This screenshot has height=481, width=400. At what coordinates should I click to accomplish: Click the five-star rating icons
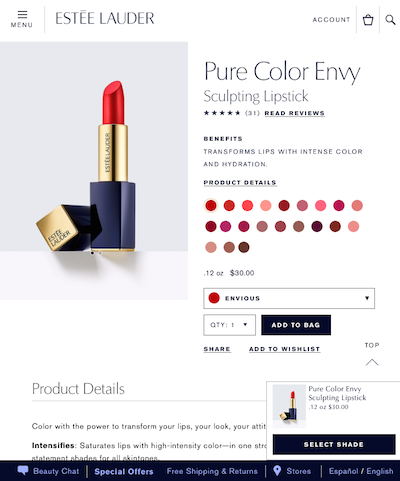pyautogui.click(x=222, y=113)
